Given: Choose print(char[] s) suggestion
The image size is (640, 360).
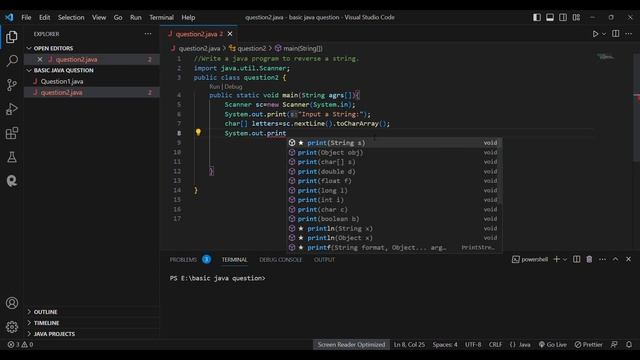Looking at the screenshot, I should [394, 162].
